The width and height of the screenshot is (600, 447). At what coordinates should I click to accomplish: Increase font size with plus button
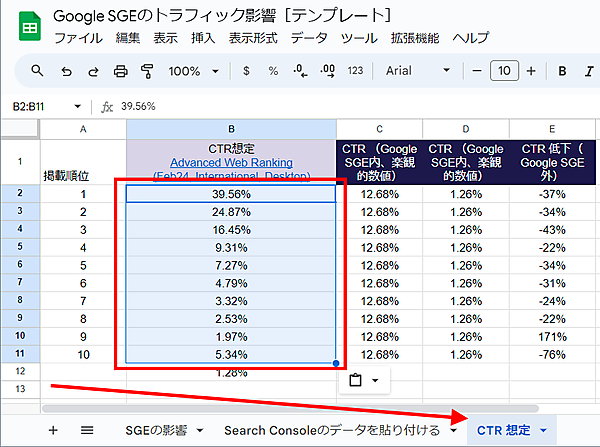pyautogui.click(x=531, y=71)
